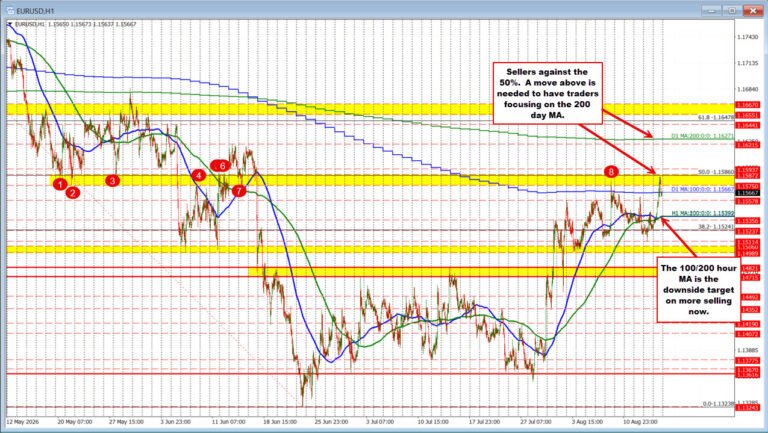Viewport: 768px width, 433px height.
Task: Click the 38.2 - 1.15241 Fibonacci label
Action: [716, 227]
